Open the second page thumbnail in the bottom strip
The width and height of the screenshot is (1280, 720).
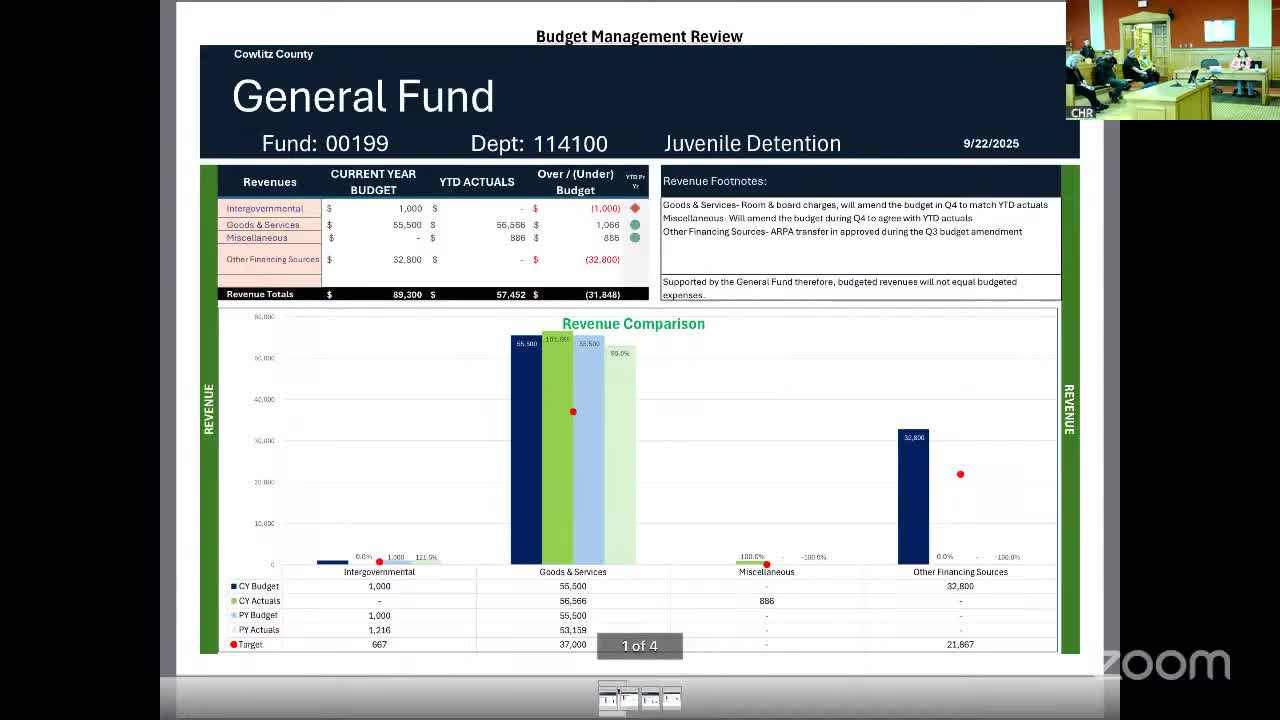[x=629, y=697]
